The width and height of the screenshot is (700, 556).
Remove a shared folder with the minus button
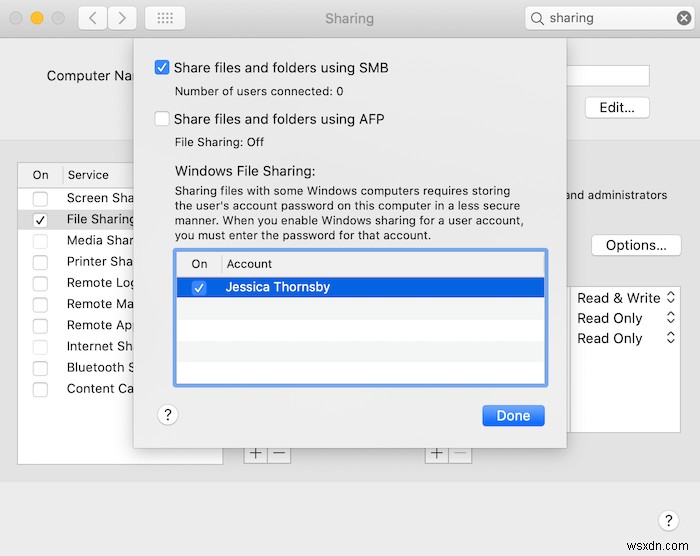[x=279, y=455]
